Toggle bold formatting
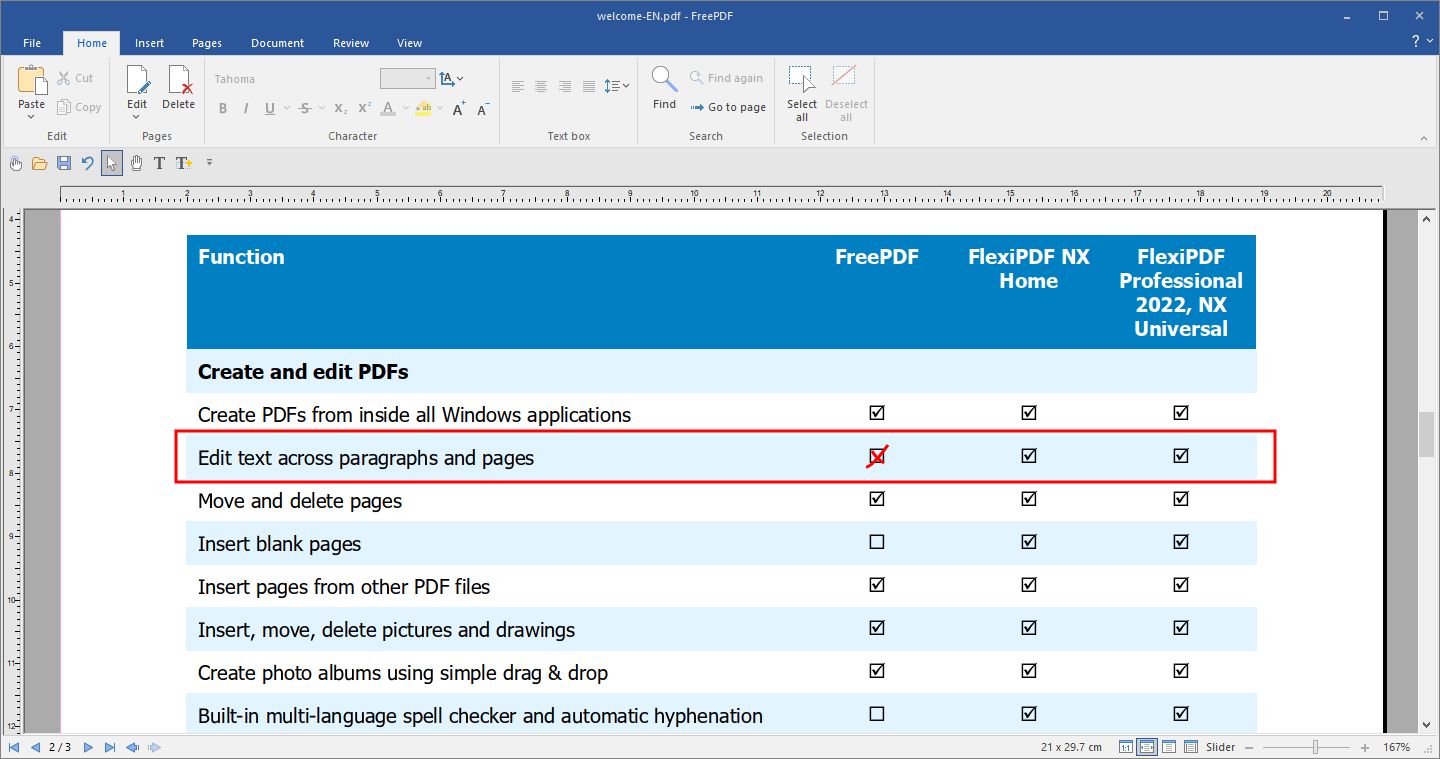Image resolution: width=1440 pixels, height=759 pixels. point(222,108)
